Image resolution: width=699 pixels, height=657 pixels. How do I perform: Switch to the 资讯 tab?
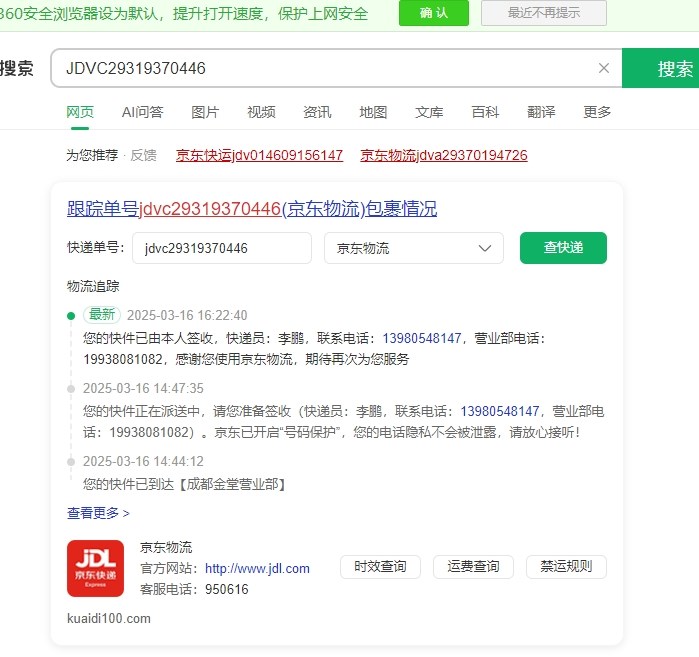(317, 112)
